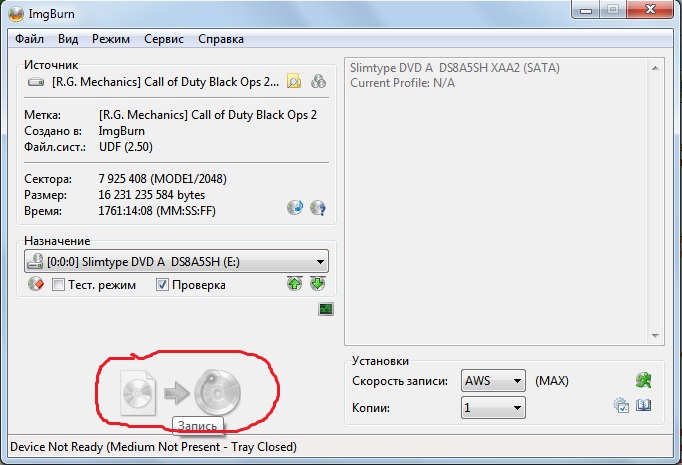Open the Сервис menu

coord(164,39)
